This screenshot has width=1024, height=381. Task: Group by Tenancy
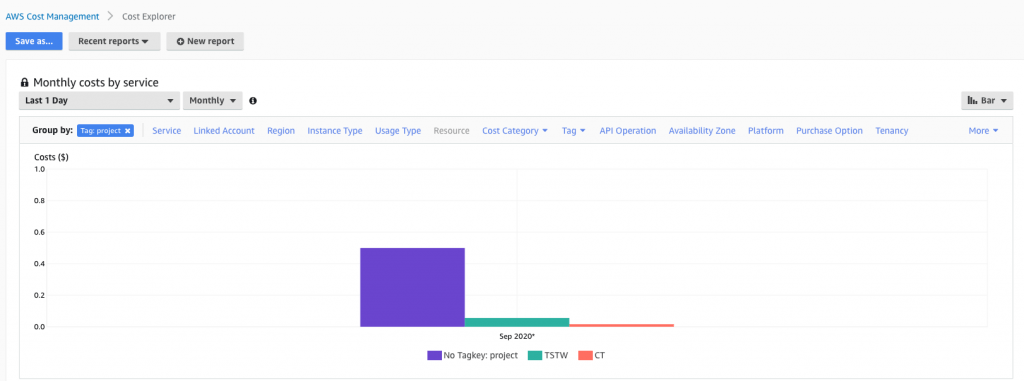click(891, 131)
